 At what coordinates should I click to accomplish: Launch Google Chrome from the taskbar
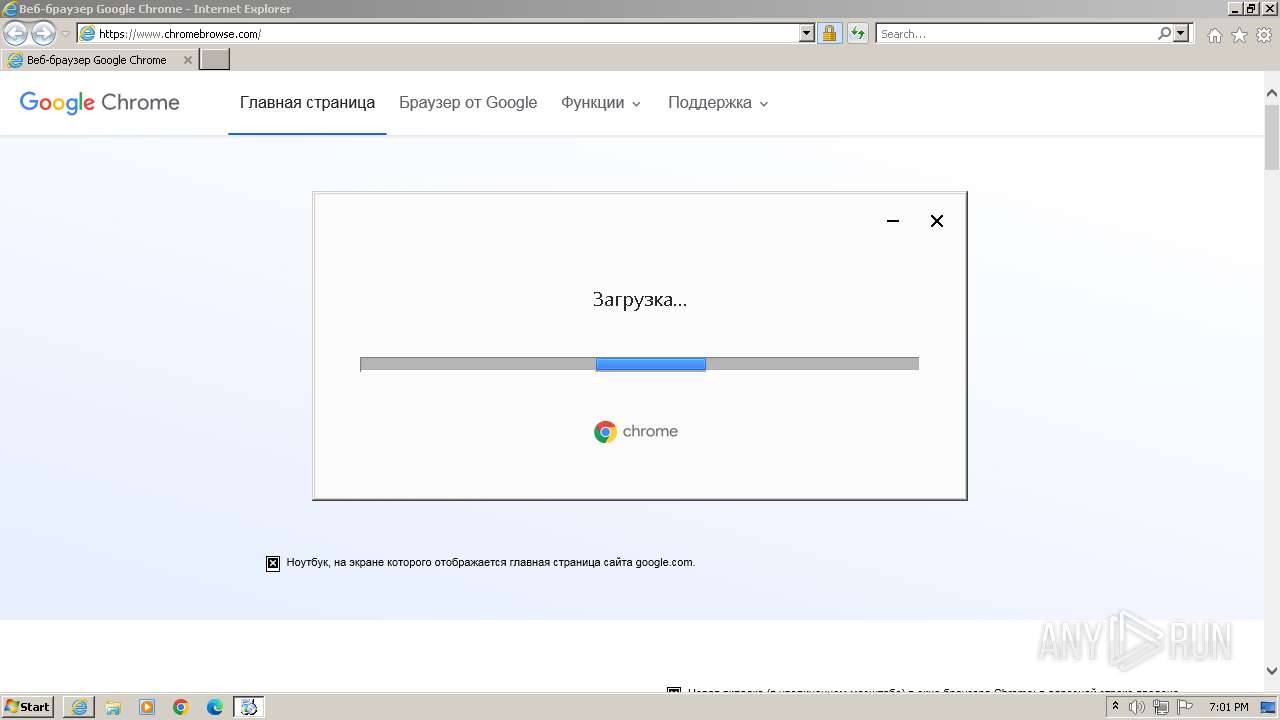[x=181, y=707]
